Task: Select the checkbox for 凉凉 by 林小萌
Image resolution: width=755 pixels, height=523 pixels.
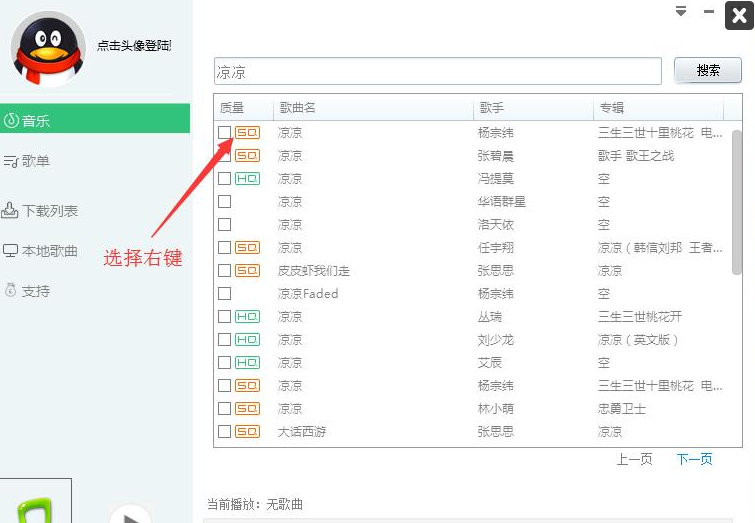Action: (224, 408)
